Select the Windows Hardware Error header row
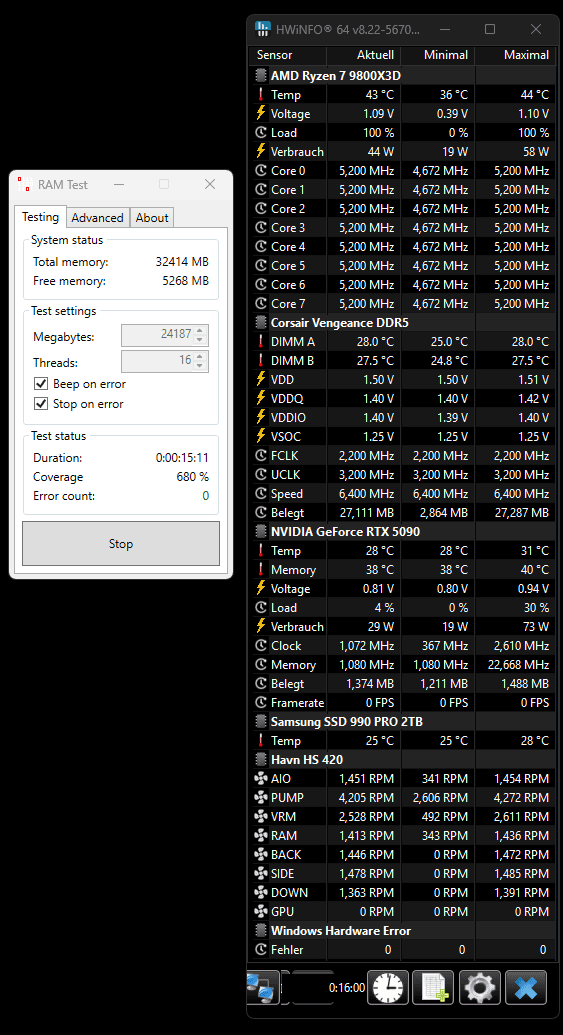Image resolution: width=563 pixels, height=1035 pixels. [403, 931]
